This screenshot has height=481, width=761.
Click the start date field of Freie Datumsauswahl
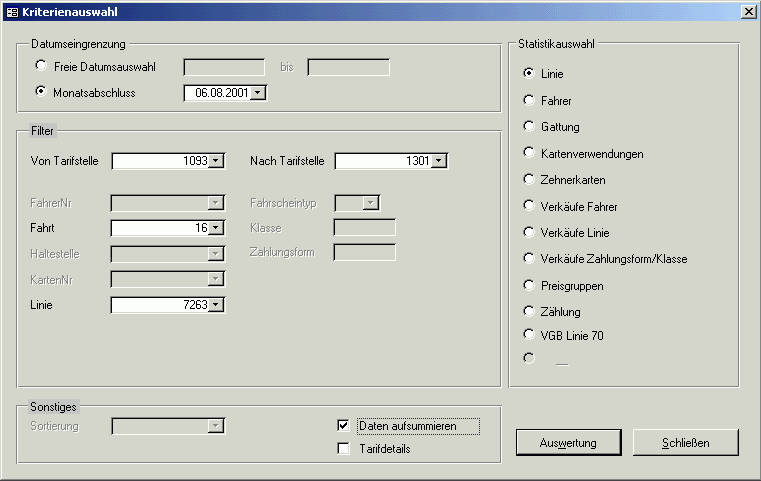pyautogui.click(x=224, y=67)
